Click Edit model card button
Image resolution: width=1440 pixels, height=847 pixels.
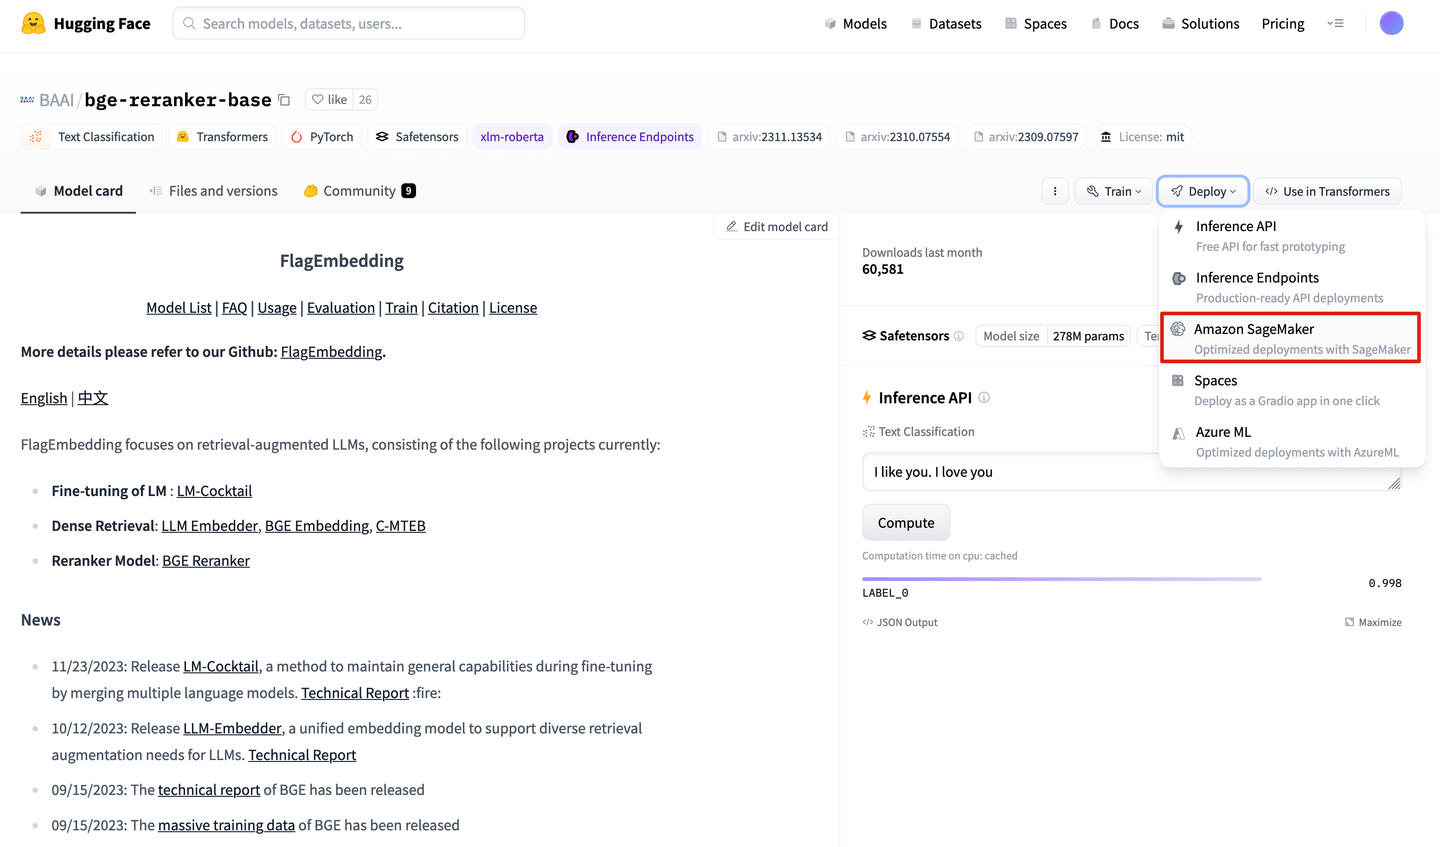pos(777,227)
